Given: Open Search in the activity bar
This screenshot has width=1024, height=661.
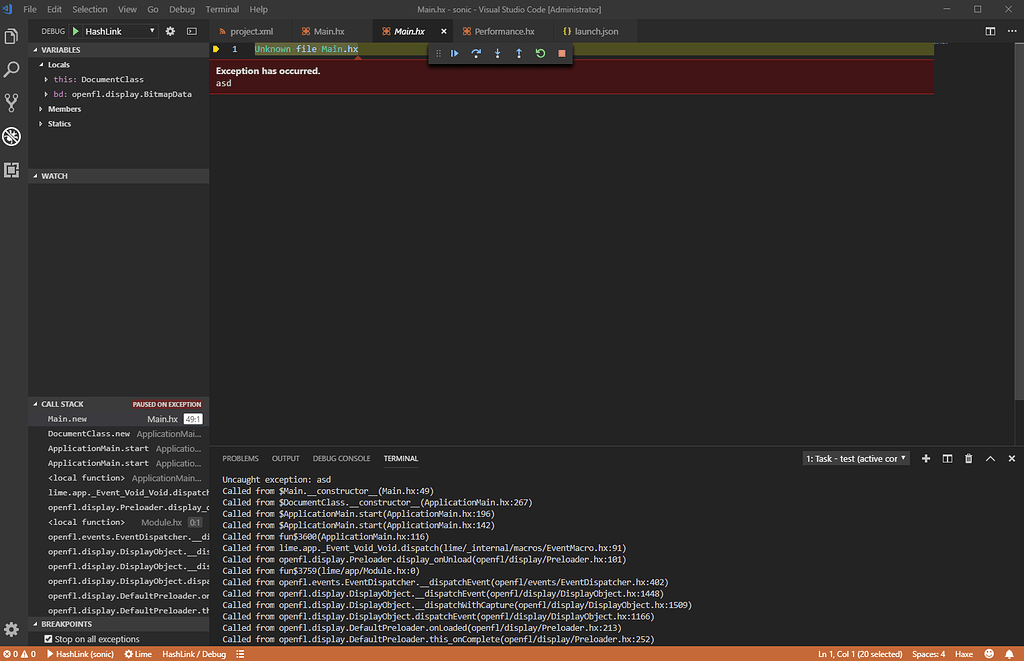Looking at the screenshot, I should [11, 69].
